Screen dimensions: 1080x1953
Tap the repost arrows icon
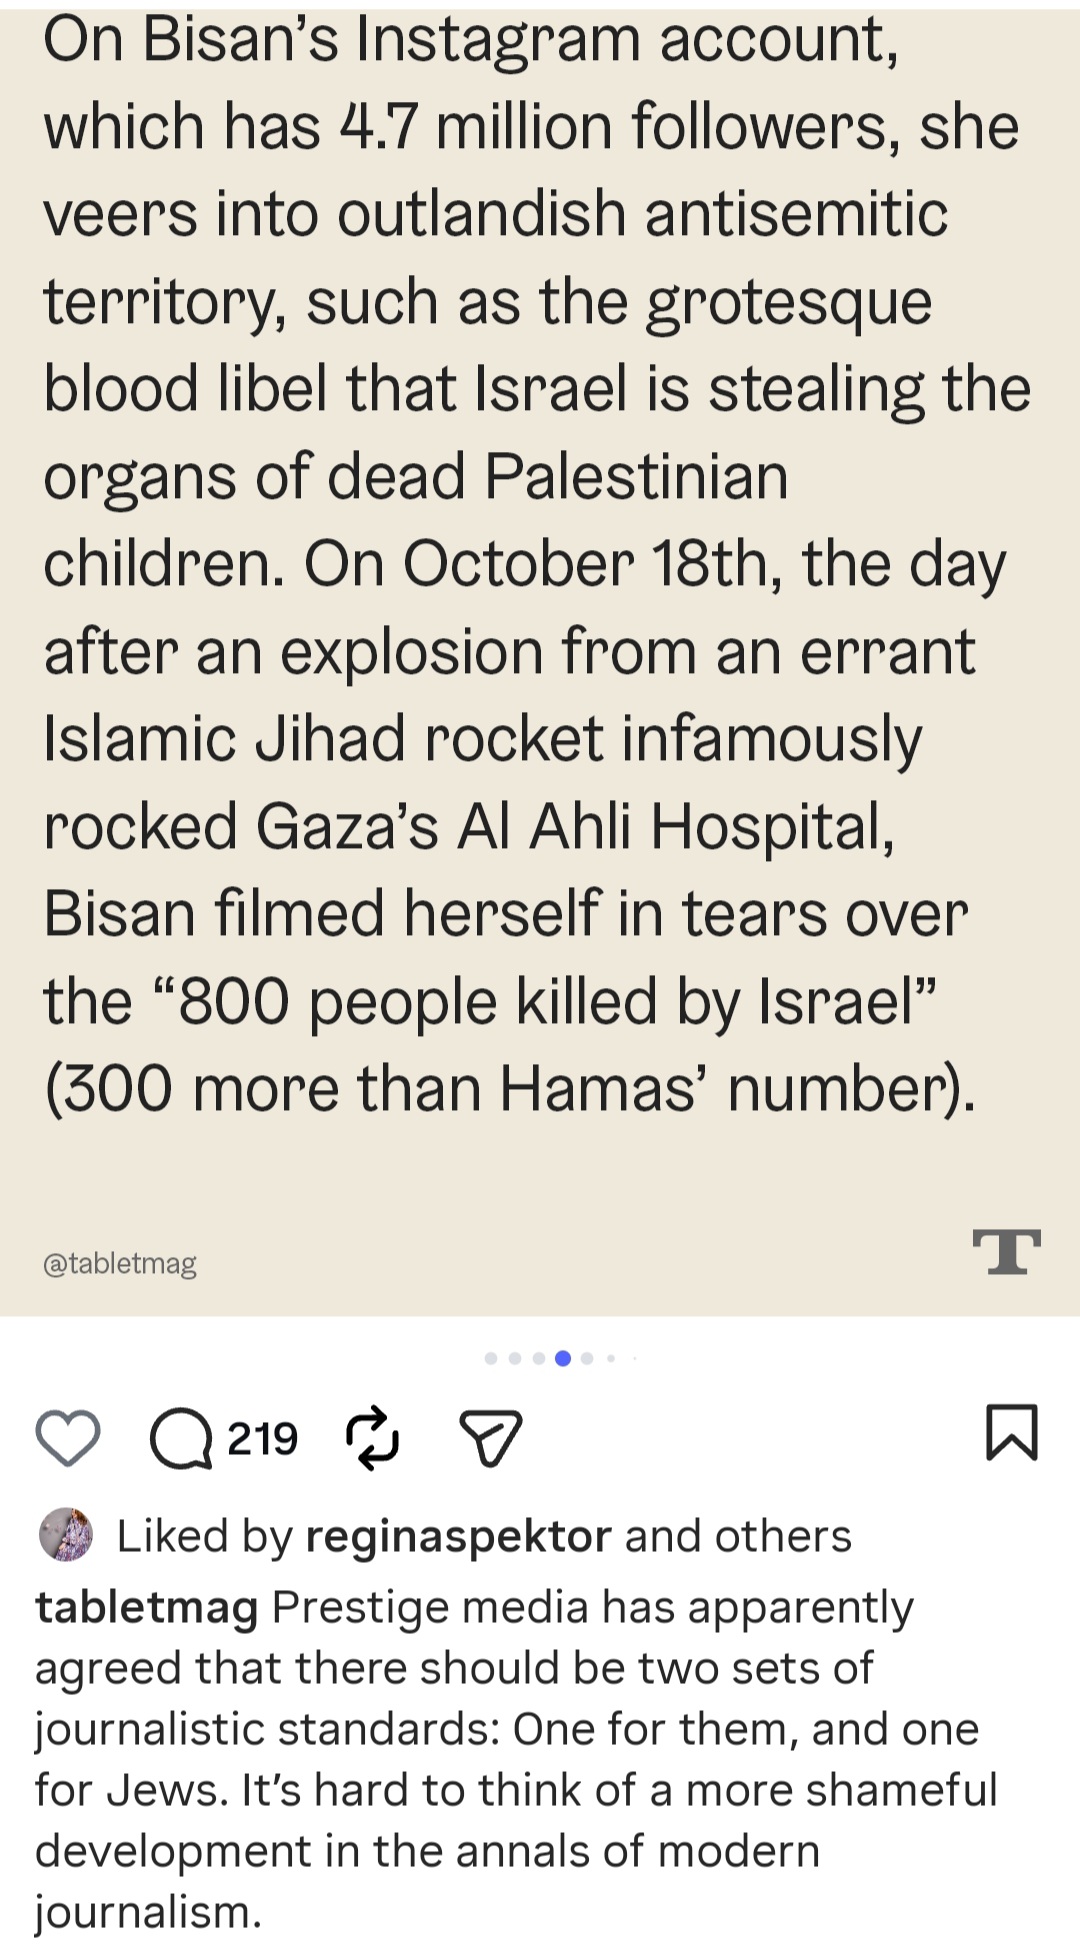[x=372, y=1438]
